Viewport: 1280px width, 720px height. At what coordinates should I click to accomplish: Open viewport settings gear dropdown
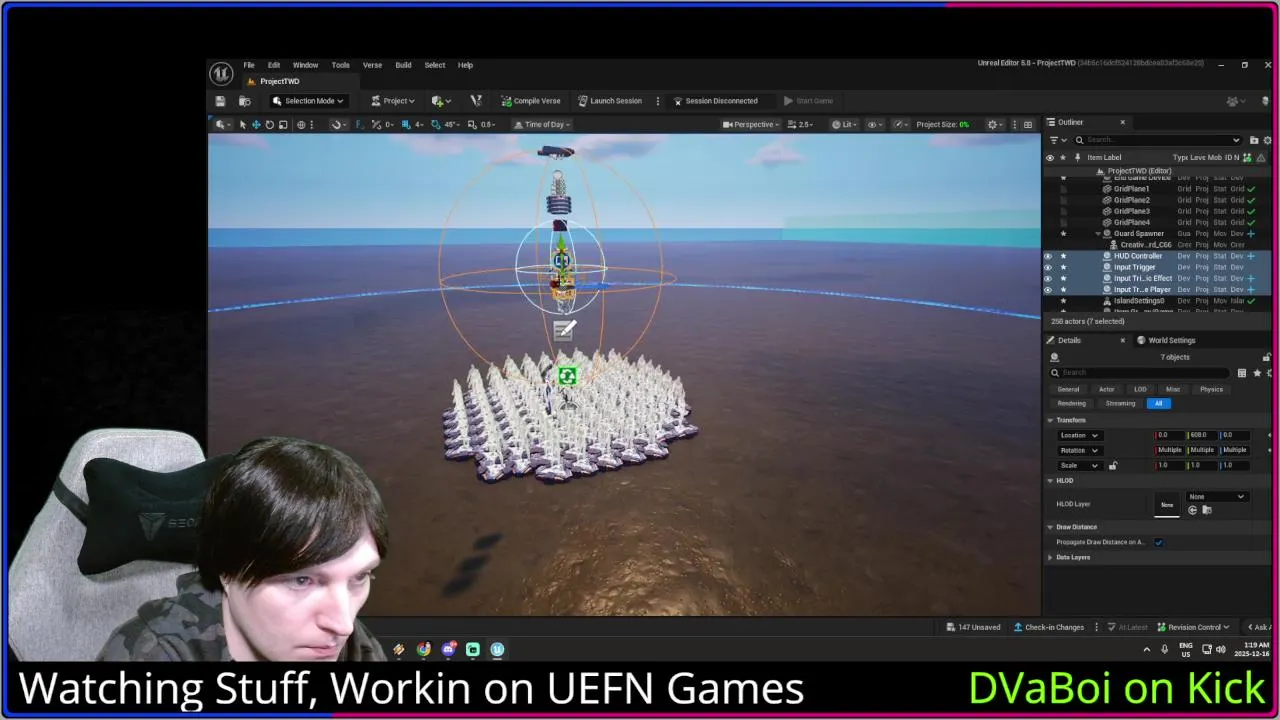[x=995, y=125]
